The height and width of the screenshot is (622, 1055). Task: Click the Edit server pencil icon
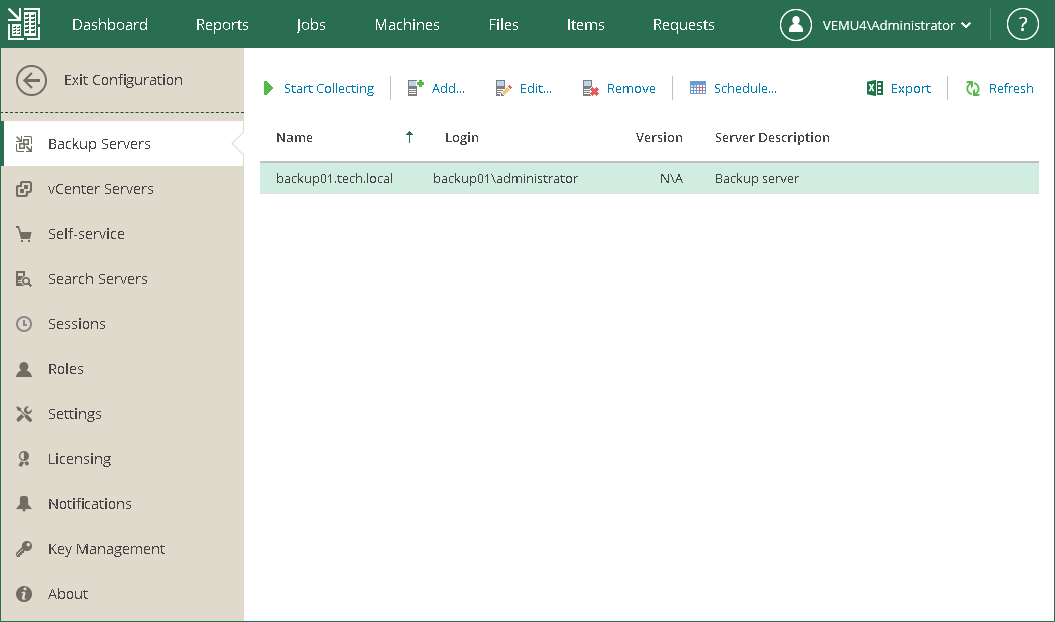tap(503, 88)
